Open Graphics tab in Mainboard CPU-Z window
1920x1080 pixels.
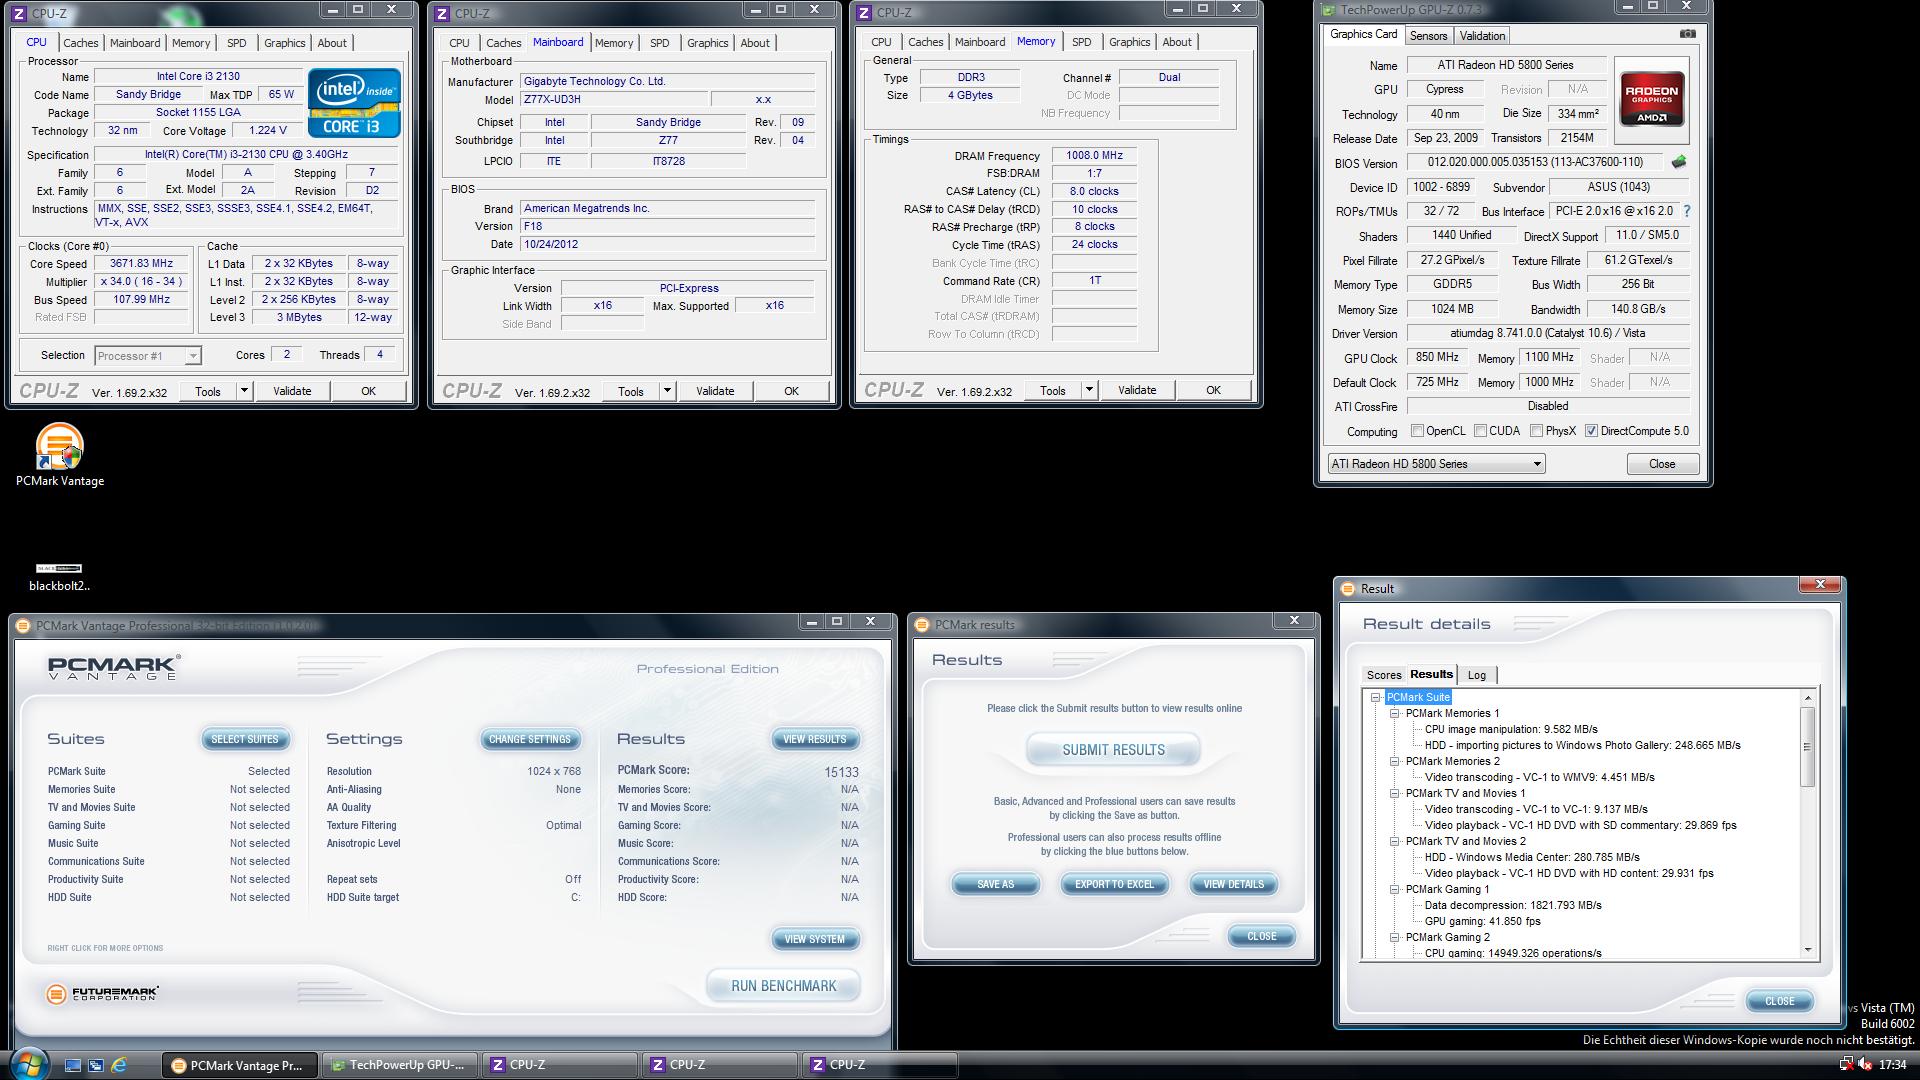[707, 43]
